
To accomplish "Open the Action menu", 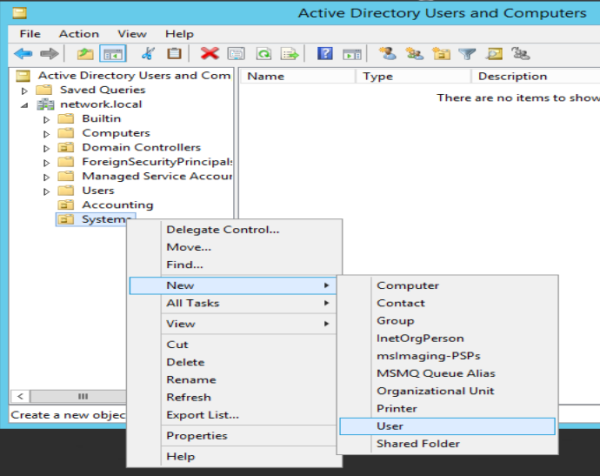I will 79,34.
